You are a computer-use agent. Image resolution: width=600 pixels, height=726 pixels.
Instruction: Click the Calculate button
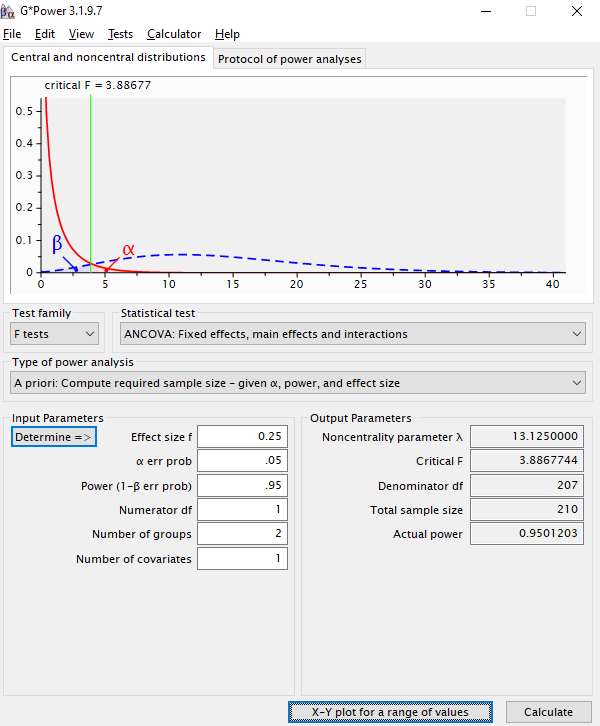549,712
